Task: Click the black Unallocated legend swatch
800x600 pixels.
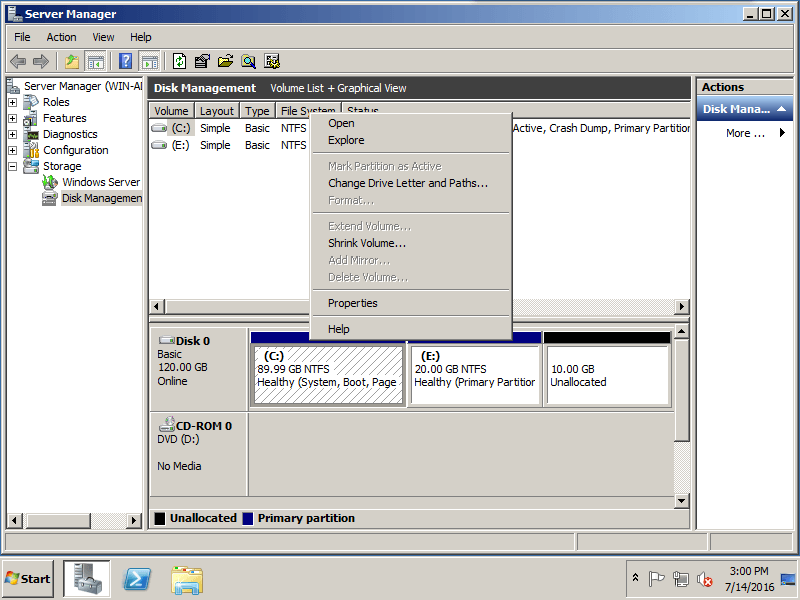Action: point(160,518)
